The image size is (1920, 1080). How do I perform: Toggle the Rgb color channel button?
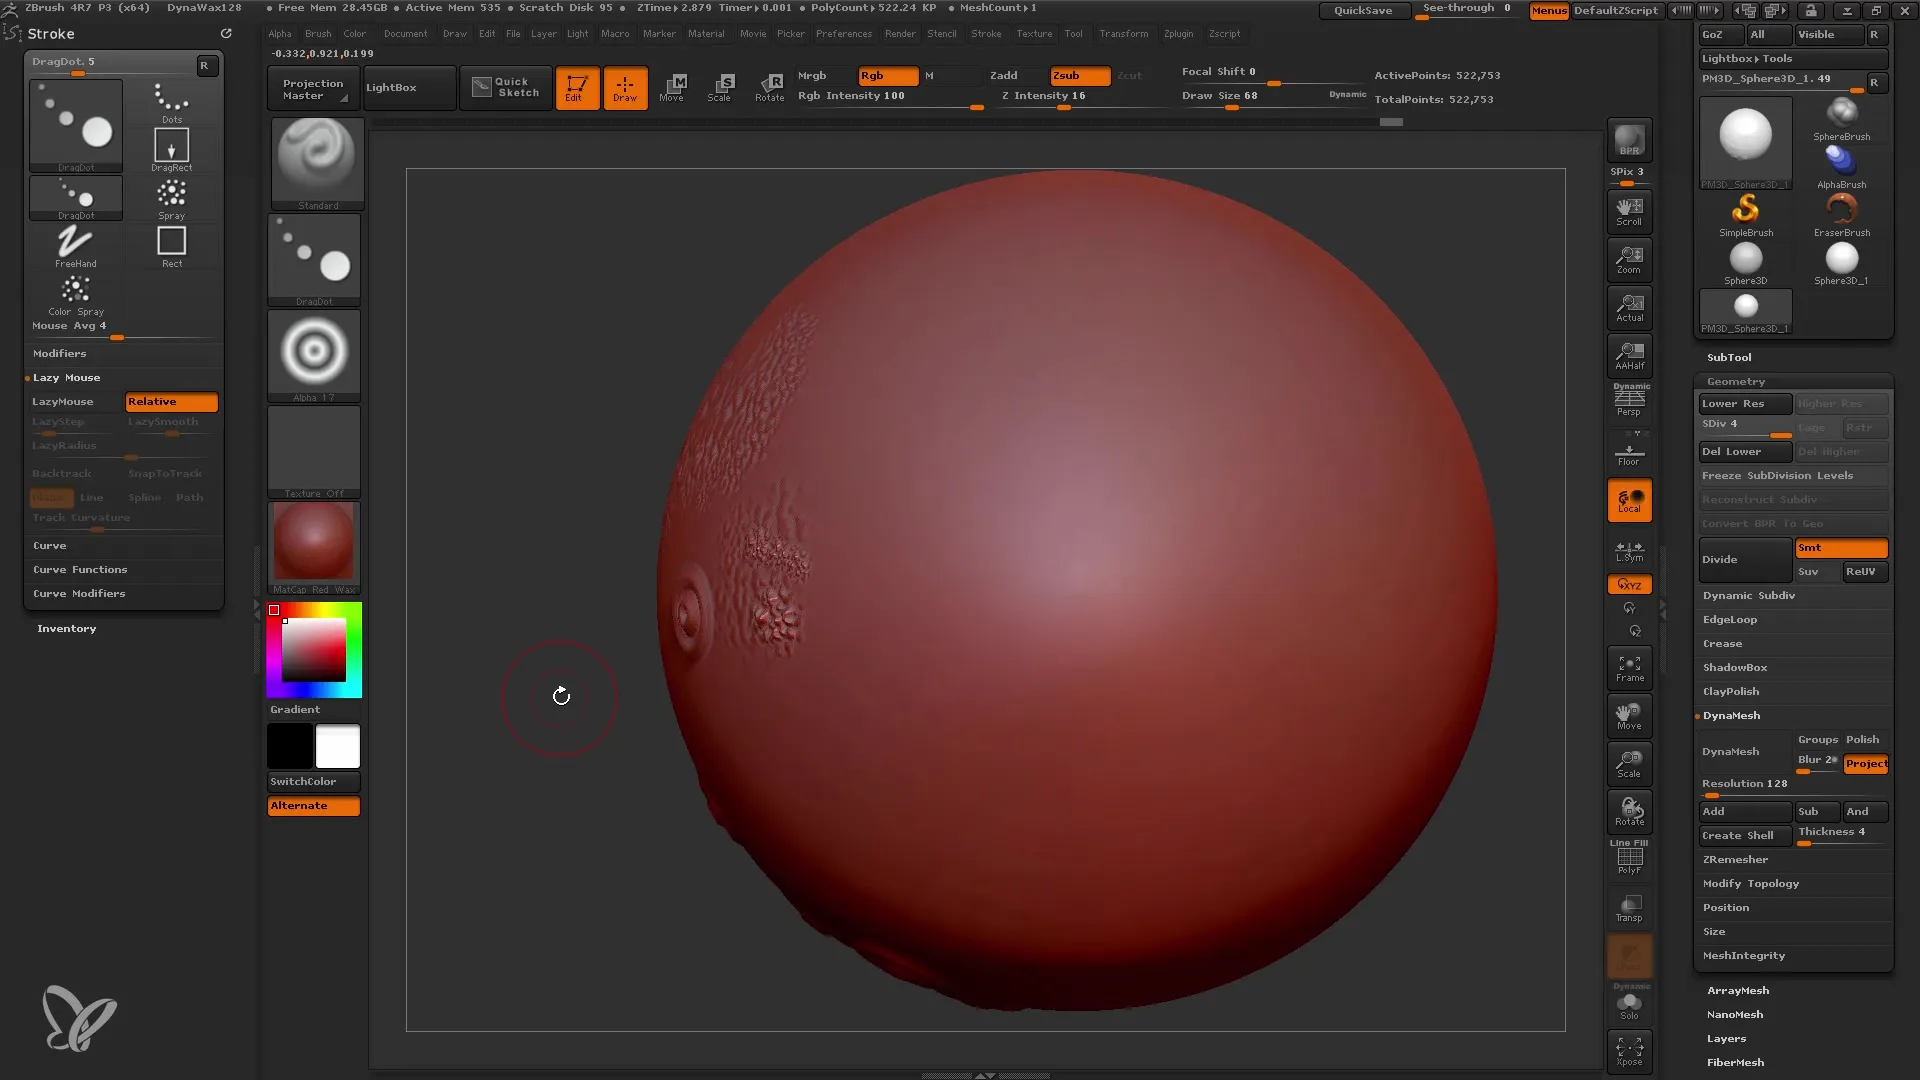(x=888, y=76)
